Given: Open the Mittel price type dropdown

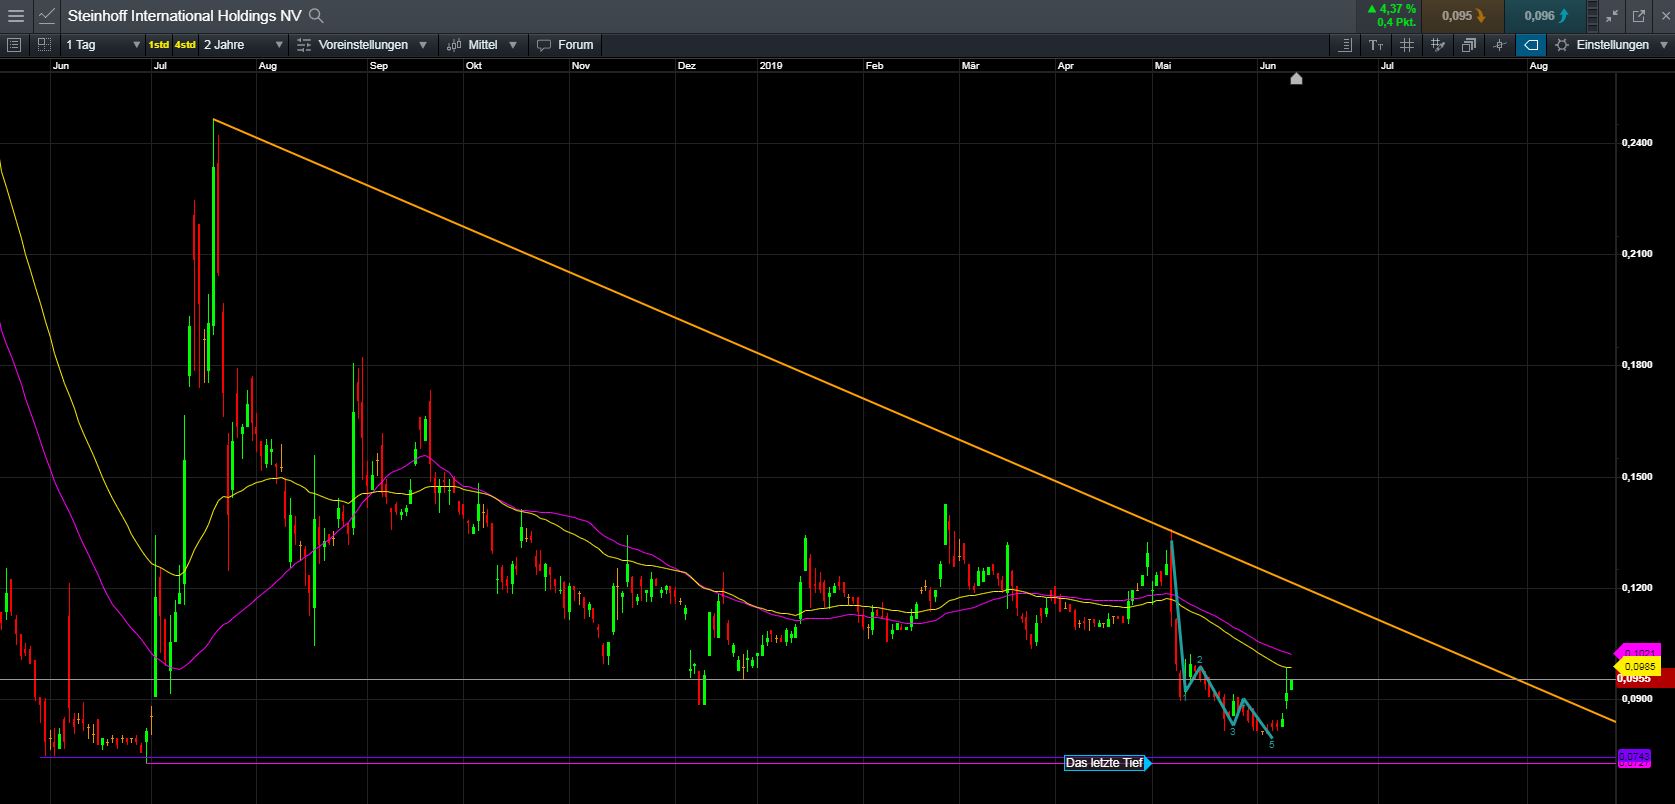Looking at the screenshot, I should (483, 45).
